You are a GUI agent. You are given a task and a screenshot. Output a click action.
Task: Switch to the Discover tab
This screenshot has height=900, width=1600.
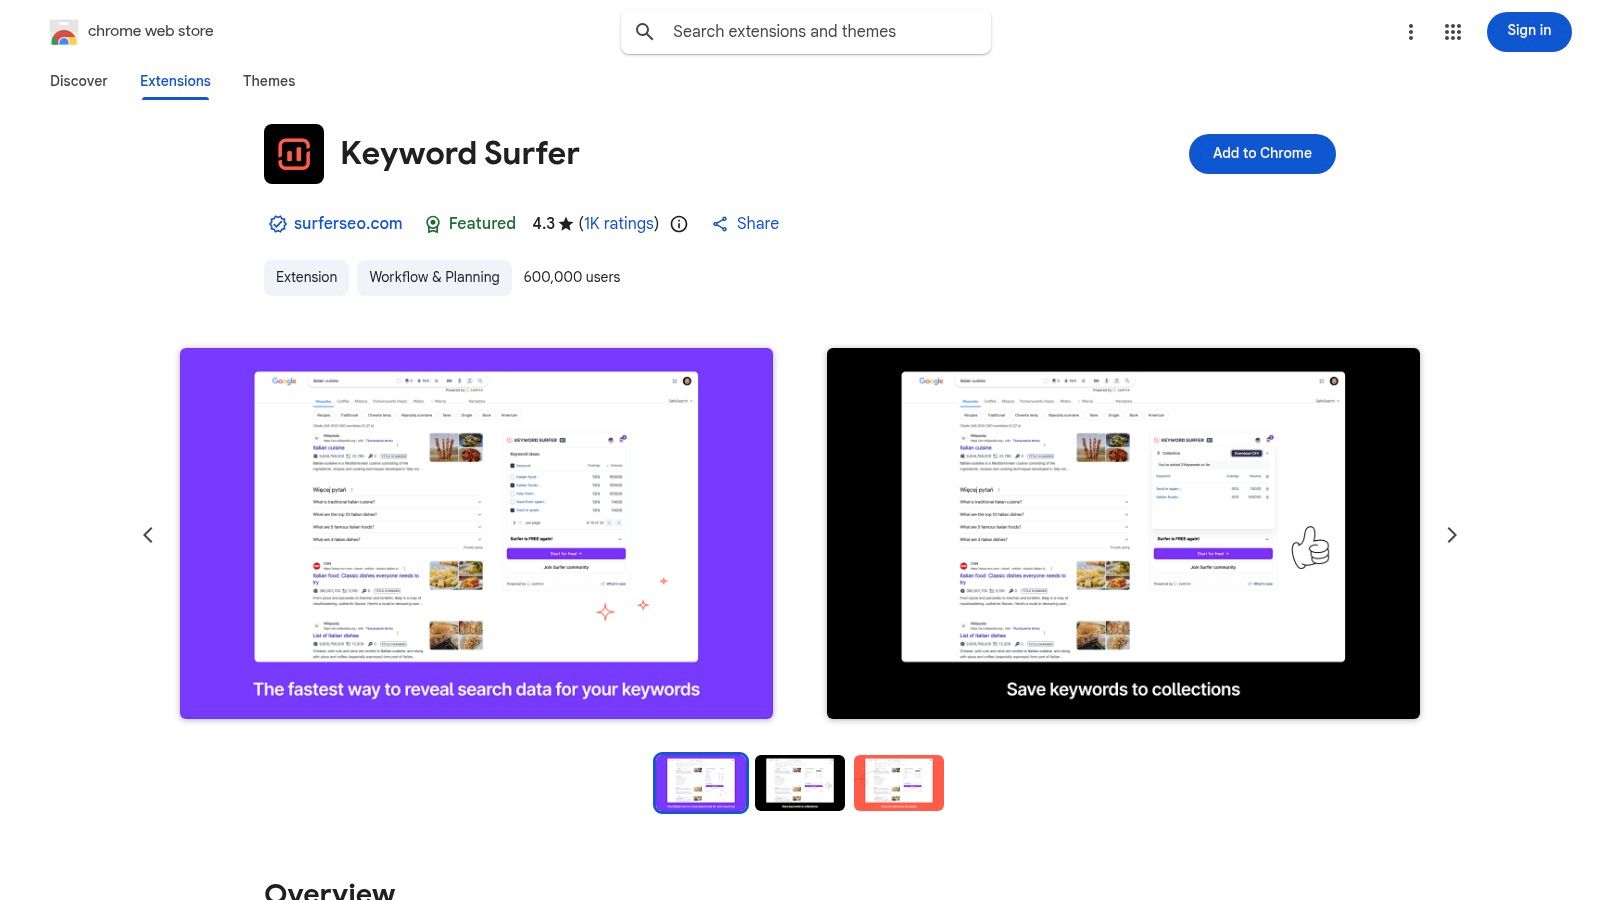78,81
